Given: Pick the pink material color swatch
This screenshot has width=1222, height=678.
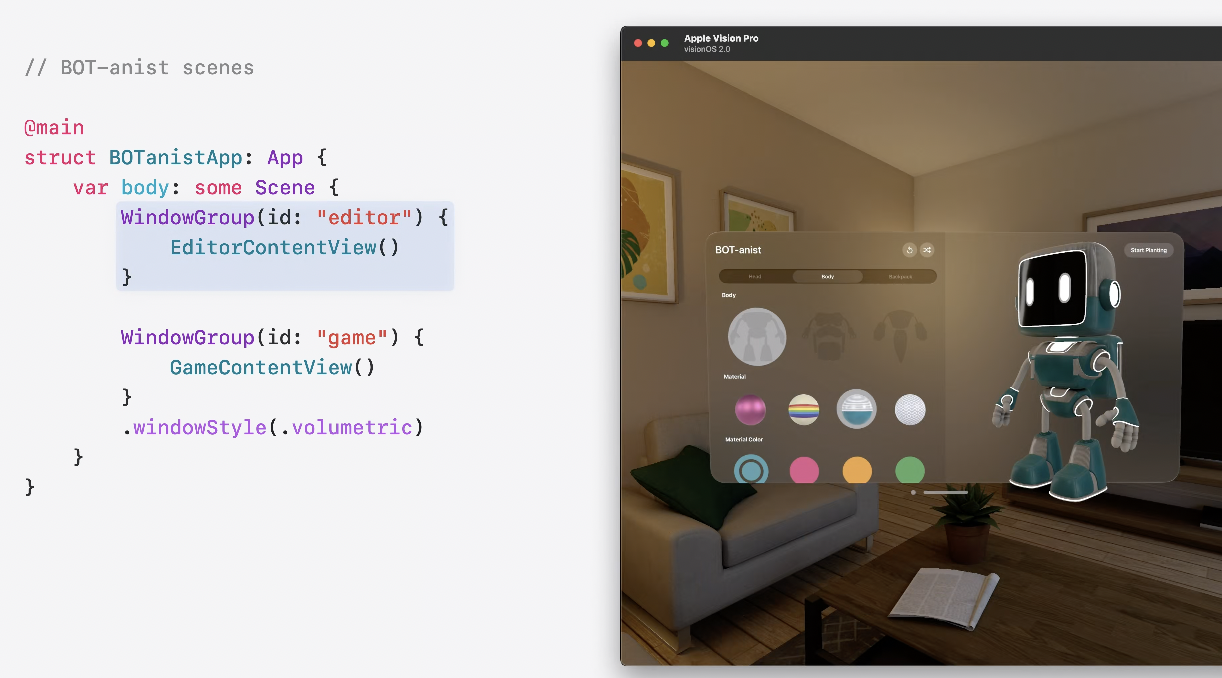Looking at the screenshot, I should (x=804, y=470).
